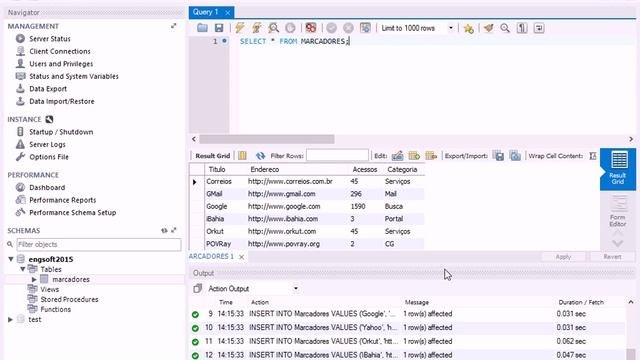The image size is (640, 360).
Task: Toggle word wrap icon in editor toolbar
Action: coord(539,28)
